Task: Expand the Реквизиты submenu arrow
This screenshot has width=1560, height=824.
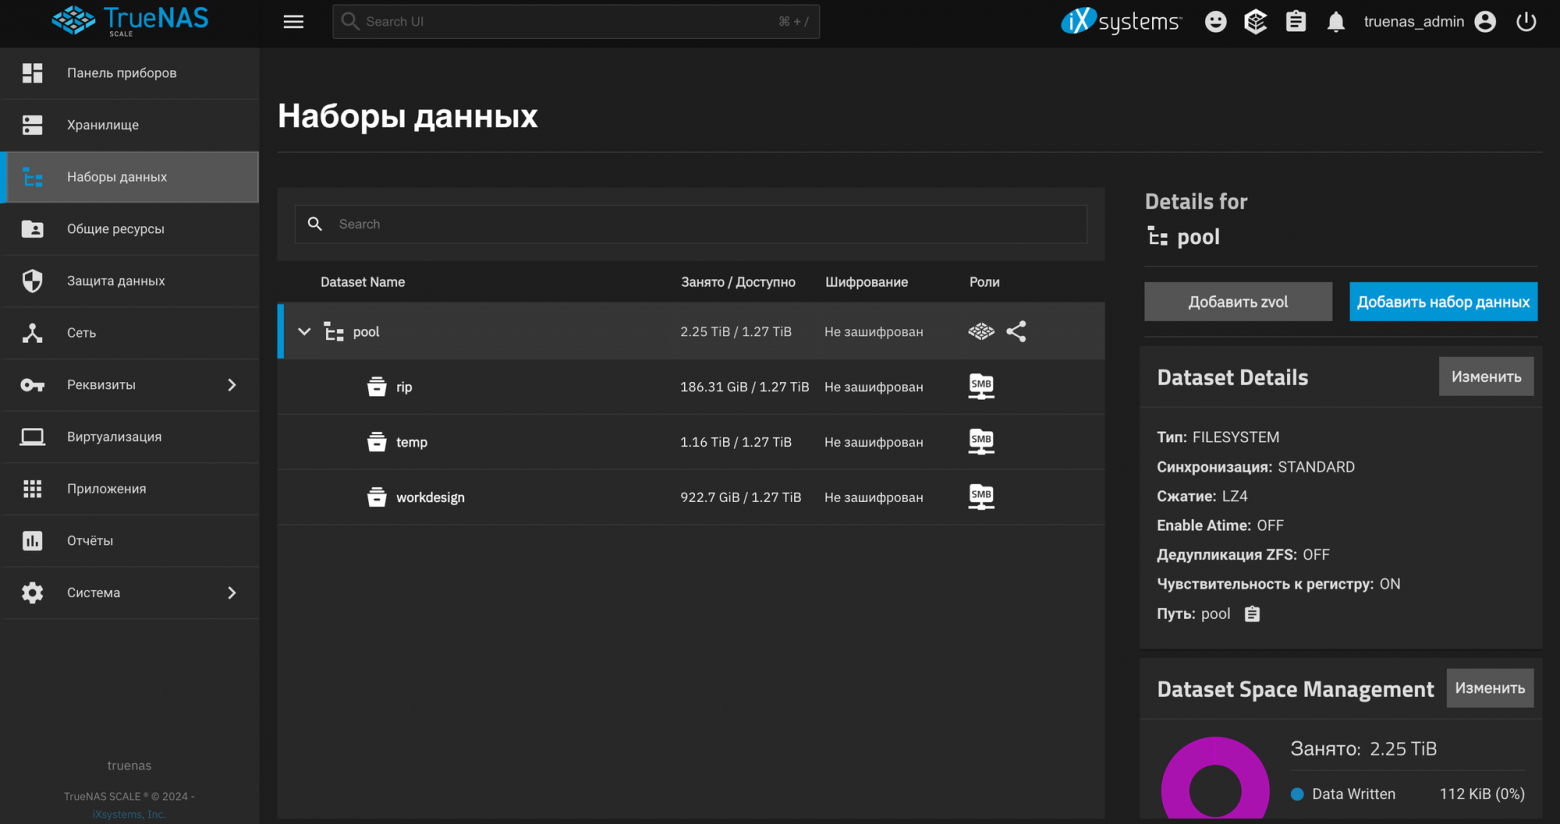Action: tap(232, 385)
